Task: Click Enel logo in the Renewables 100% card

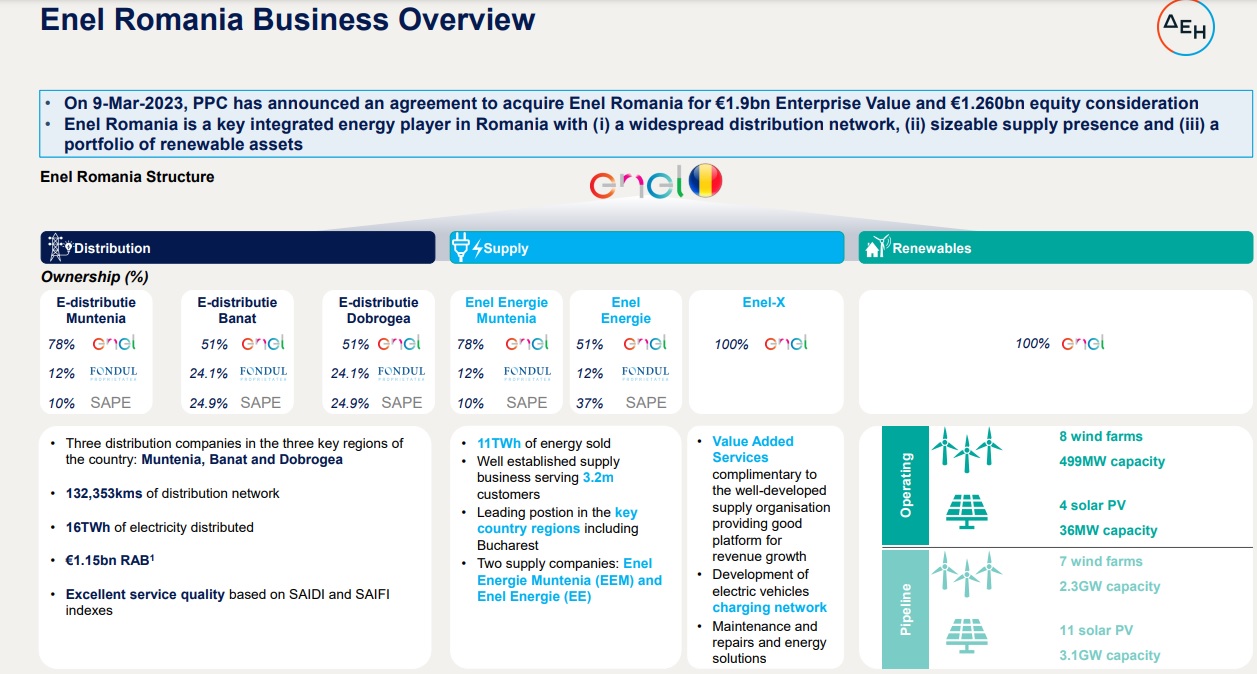Action: tap(1083, 343)
